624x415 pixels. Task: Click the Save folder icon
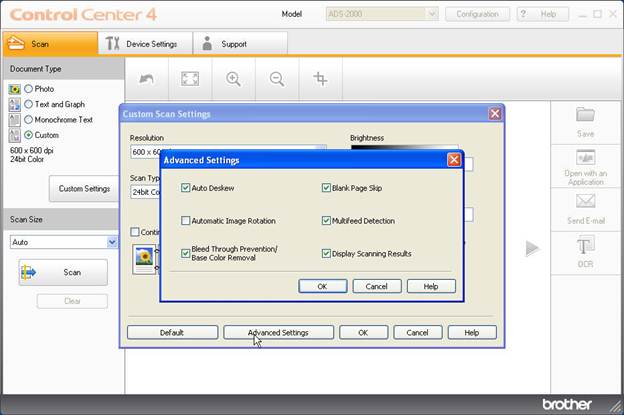[x=585, y=115]
